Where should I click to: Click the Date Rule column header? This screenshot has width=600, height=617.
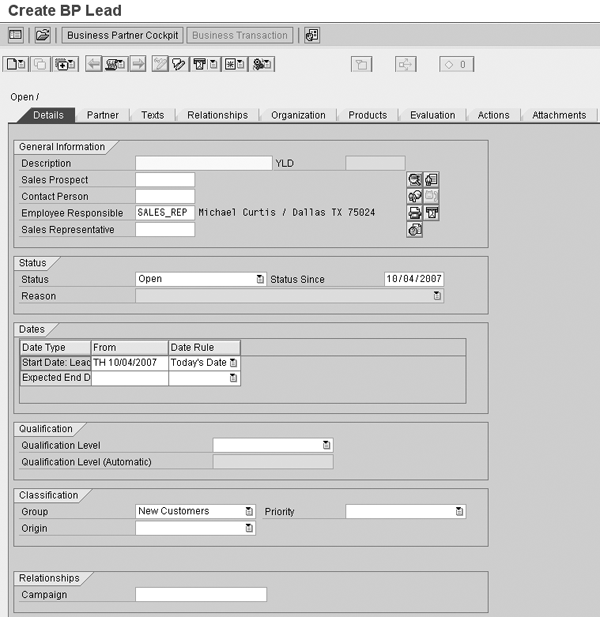[x=204, y=347]
